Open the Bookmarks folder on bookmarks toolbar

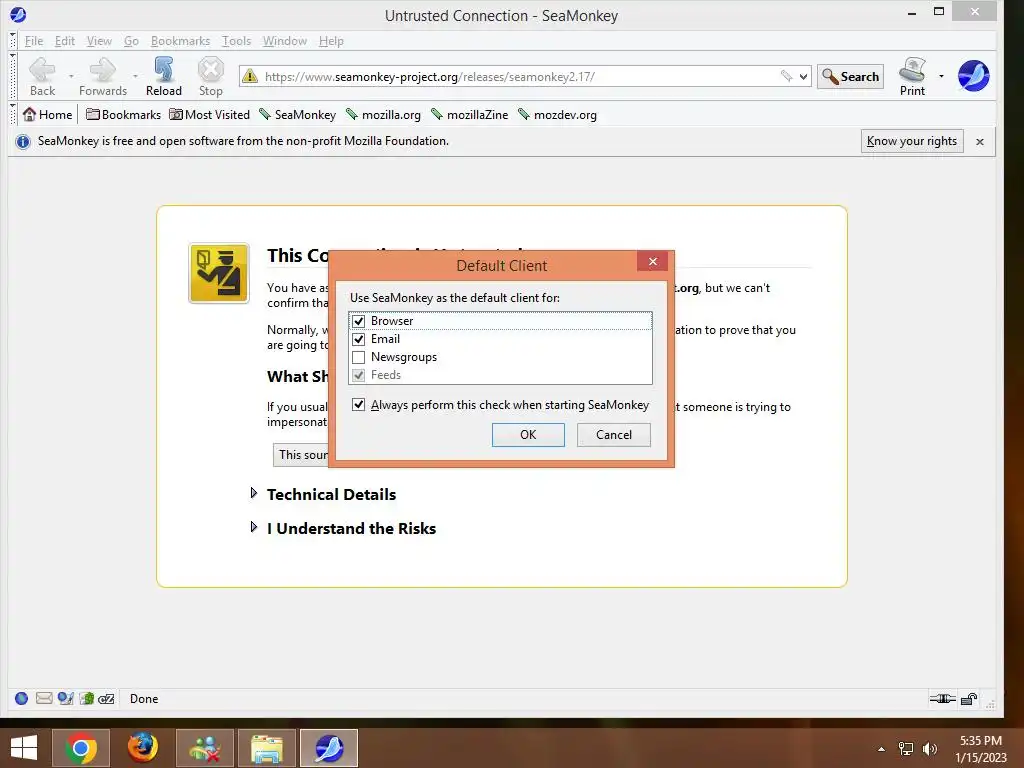pyautogui.click(x=123, y=115)
